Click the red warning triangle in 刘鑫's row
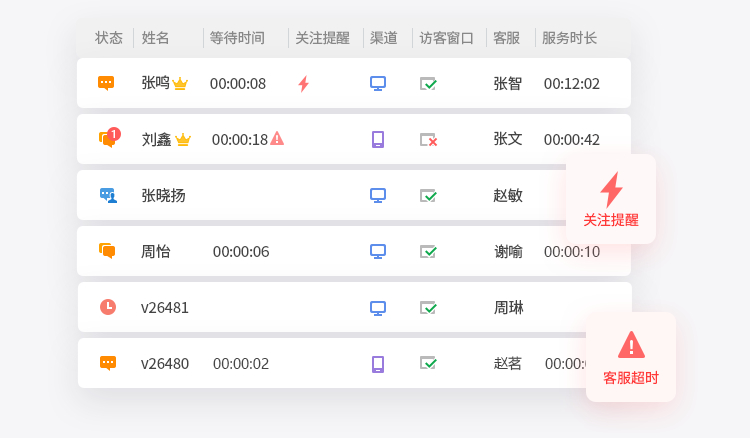 [x=277, y=138]
